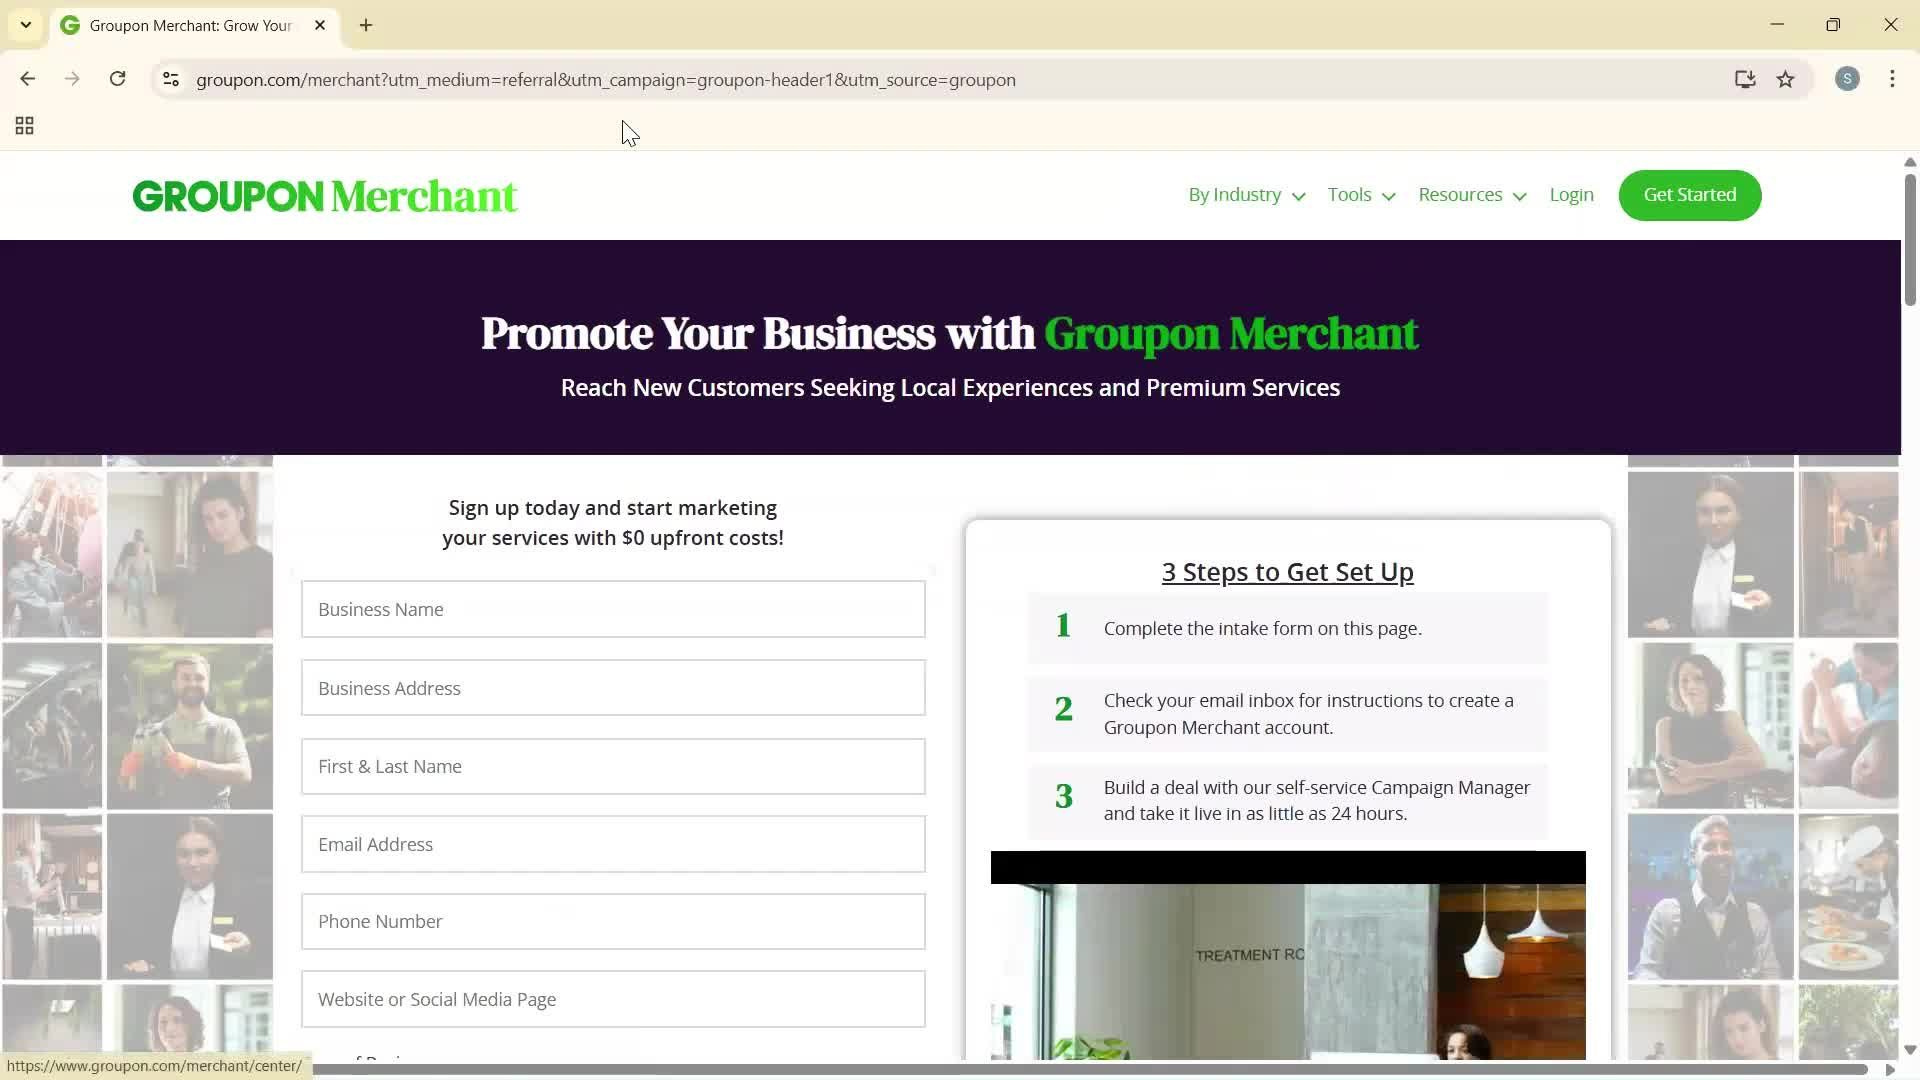Click the browser back arrow
Screen dimensions: 1920x1080
(x=27, y=79)
